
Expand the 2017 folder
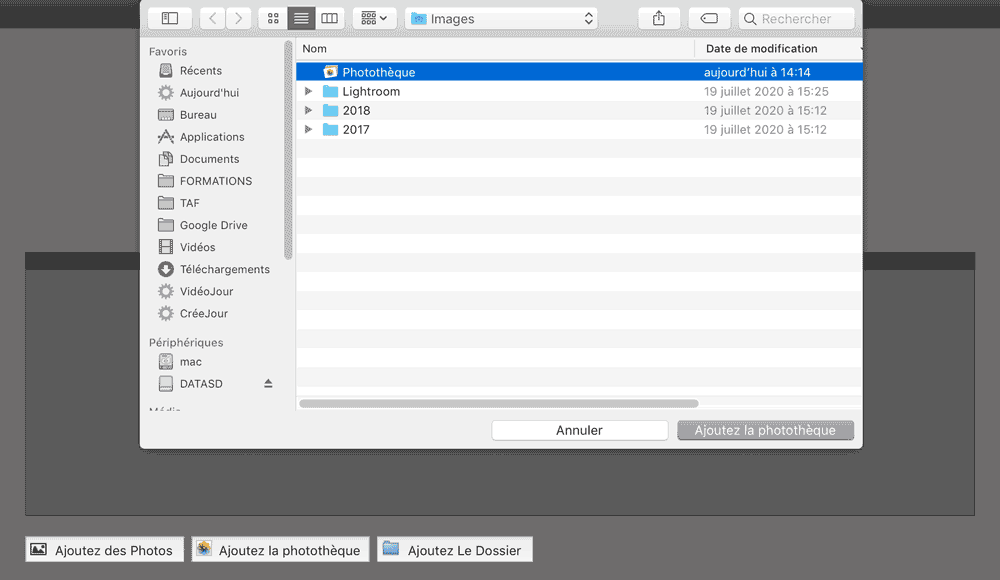tap(310, 129)
